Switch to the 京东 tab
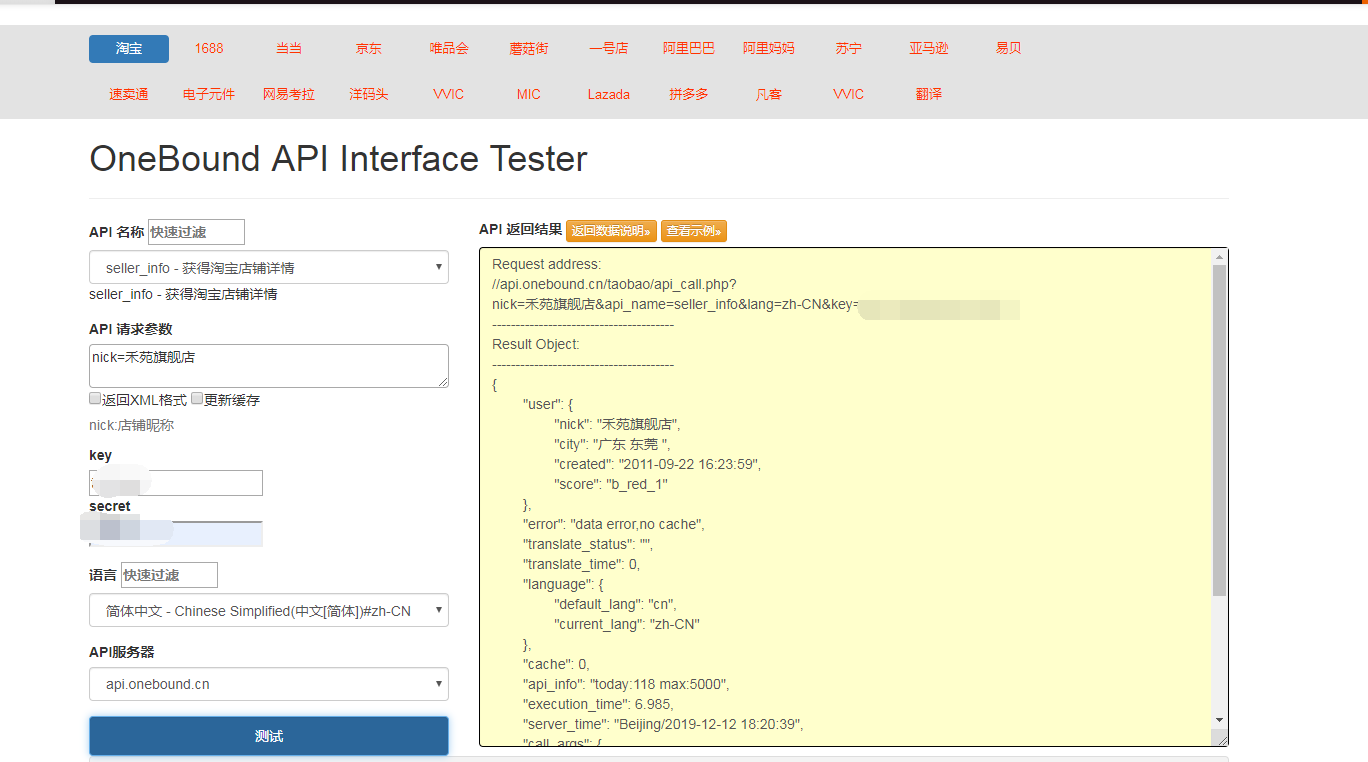1368x762 pixels. pyautogui.click(x=369, y=49)
